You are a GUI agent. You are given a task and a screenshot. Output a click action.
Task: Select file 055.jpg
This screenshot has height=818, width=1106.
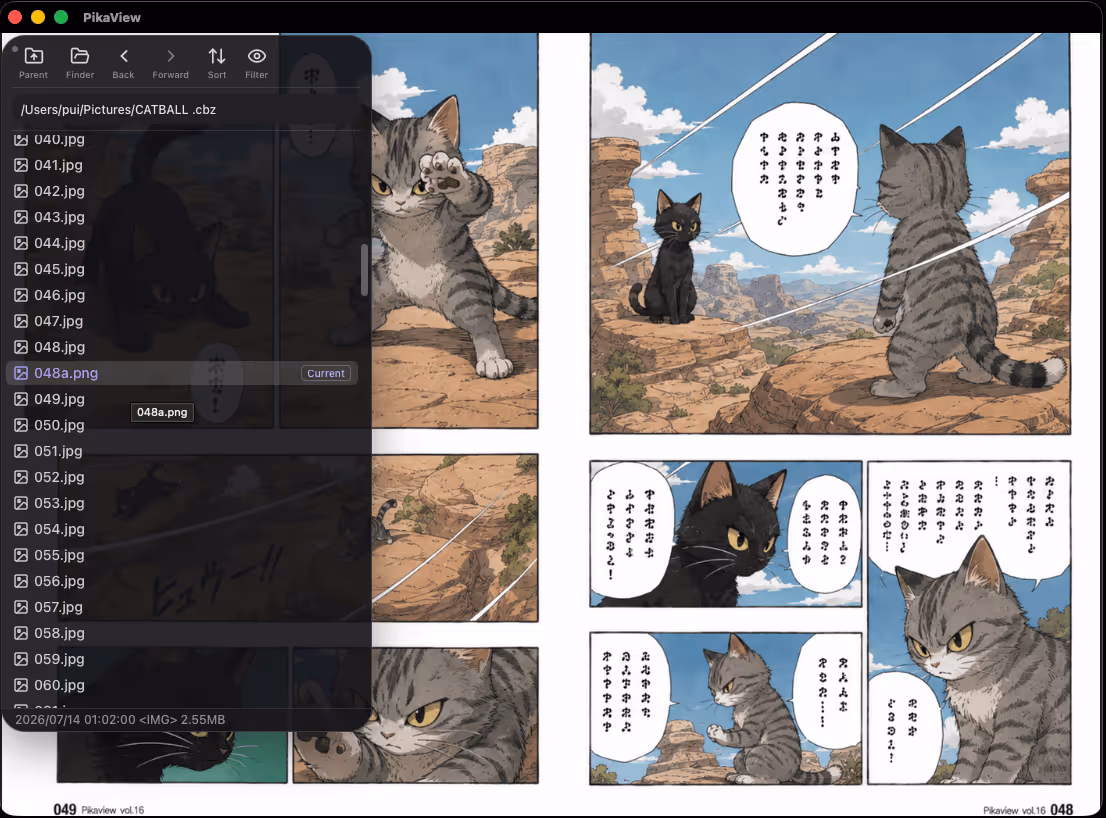182,556
